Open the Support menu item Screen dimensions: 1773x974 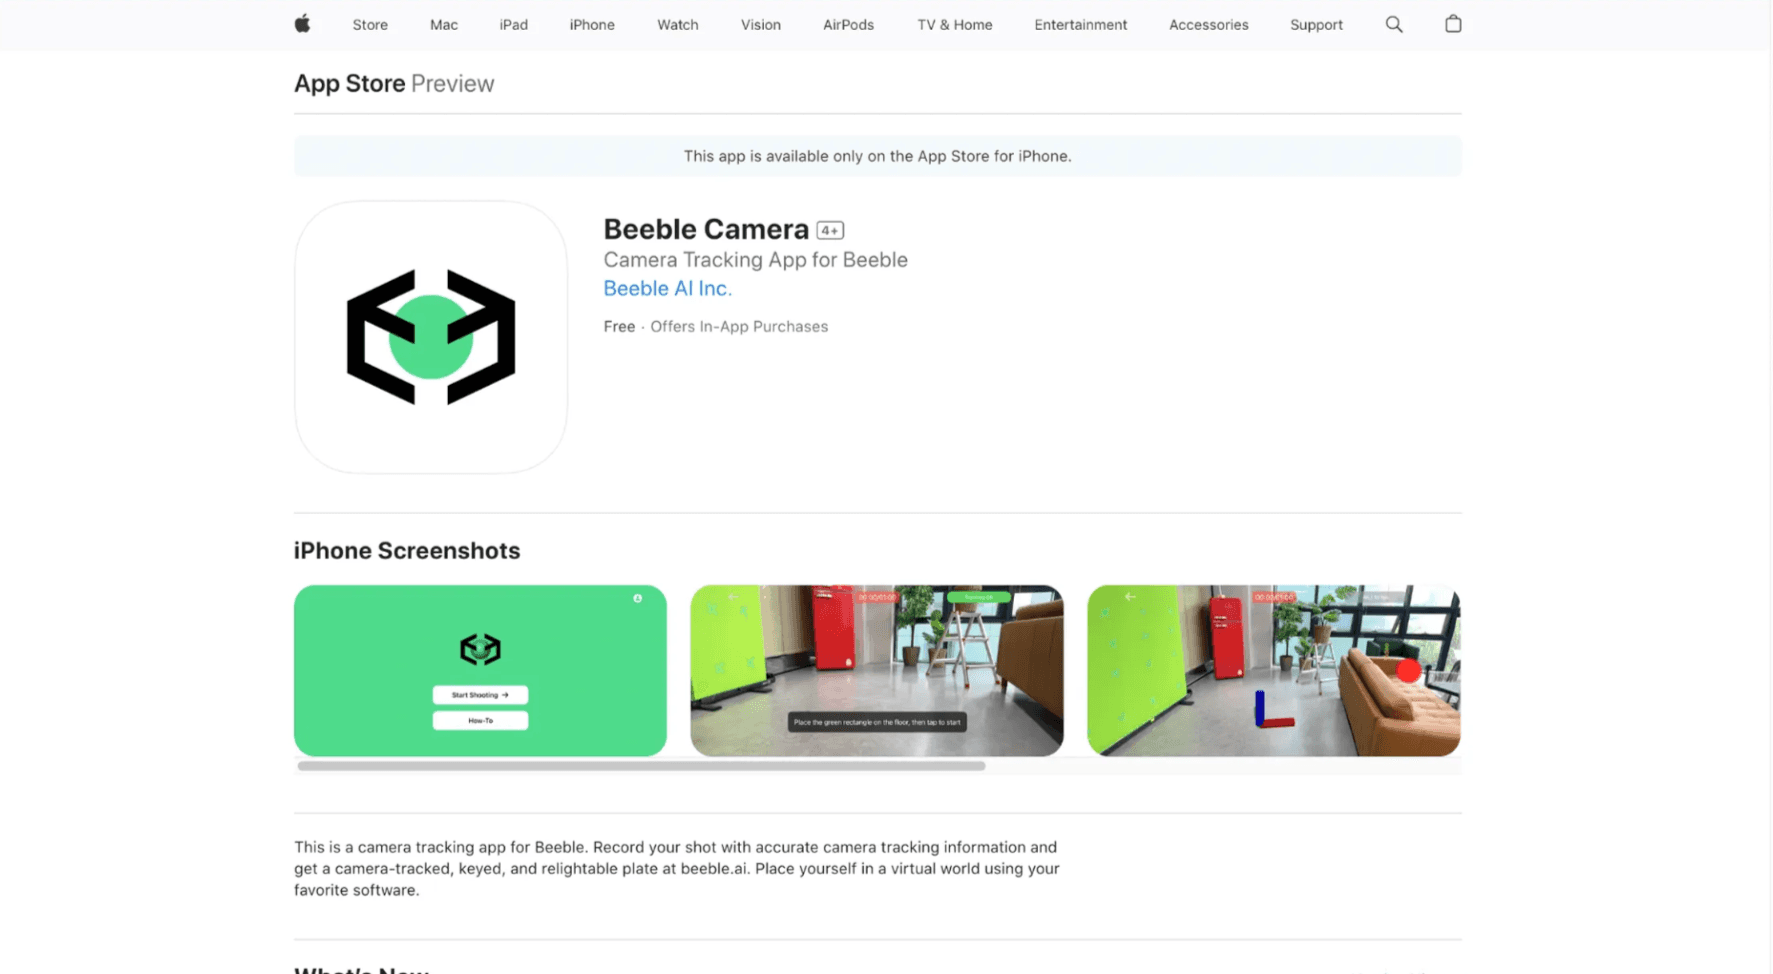pyautogui.click(x=1316, y=24)
